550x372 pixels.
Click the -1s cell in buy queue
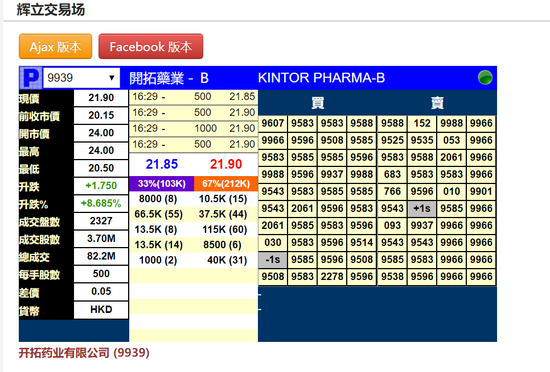click(x=273, y=259)
